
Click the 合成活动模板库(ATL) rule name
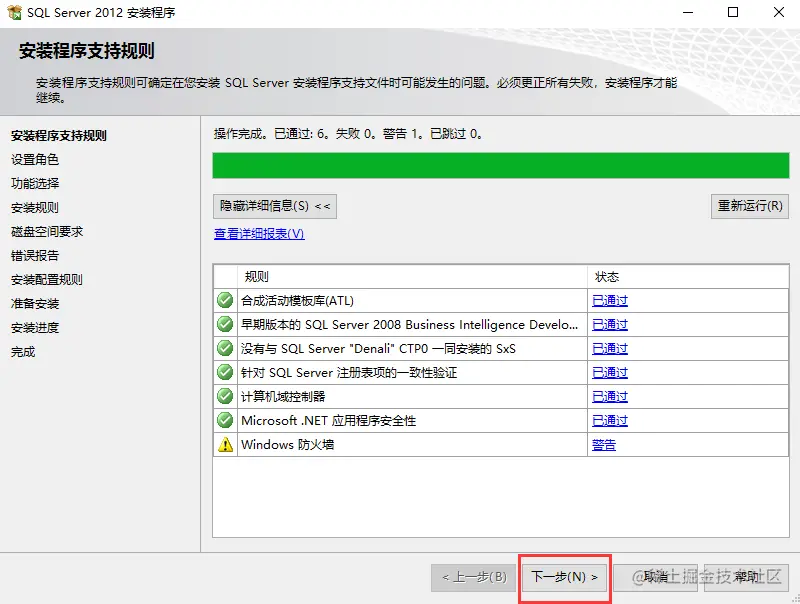pos(297,300)
